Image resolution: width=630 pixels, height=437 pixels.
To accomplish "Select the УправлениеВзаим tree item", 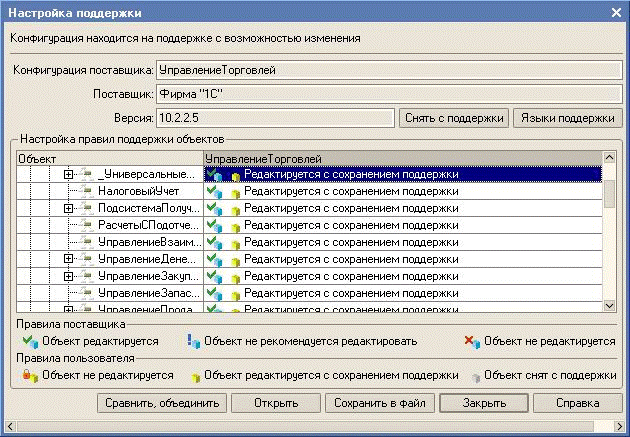I will [148, 242].
